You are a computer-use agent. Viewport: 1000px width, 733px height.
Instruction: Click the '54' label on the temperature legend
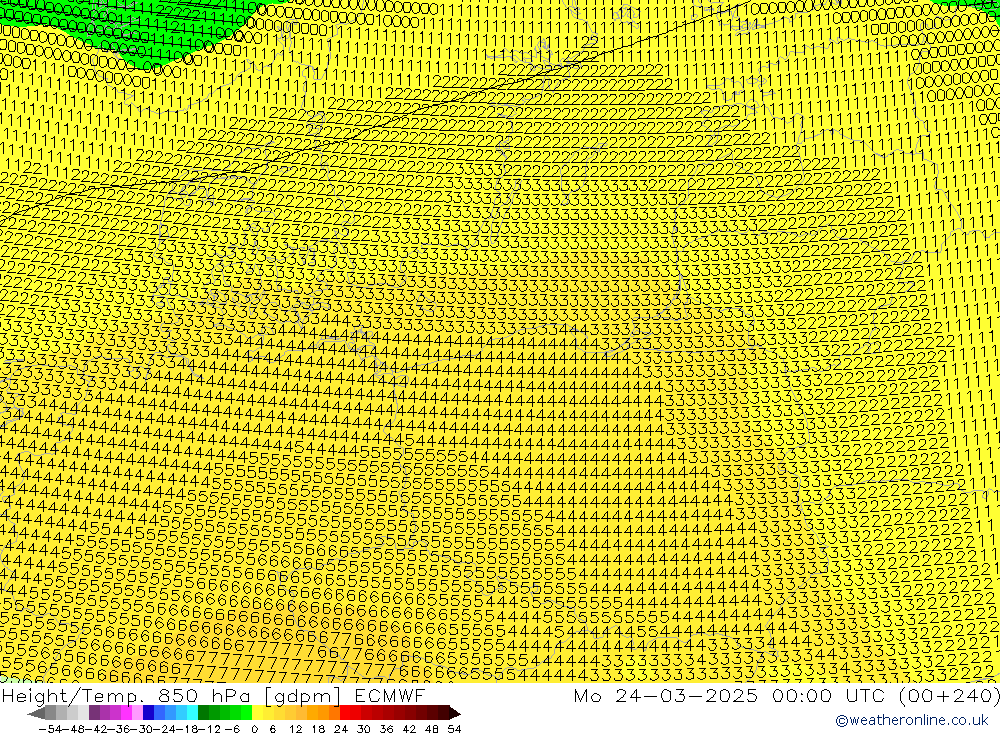(x=454, y=729)
